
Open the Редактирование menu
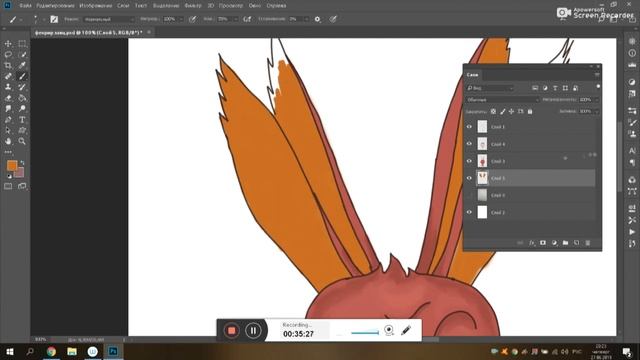click(x=56, y=6)
